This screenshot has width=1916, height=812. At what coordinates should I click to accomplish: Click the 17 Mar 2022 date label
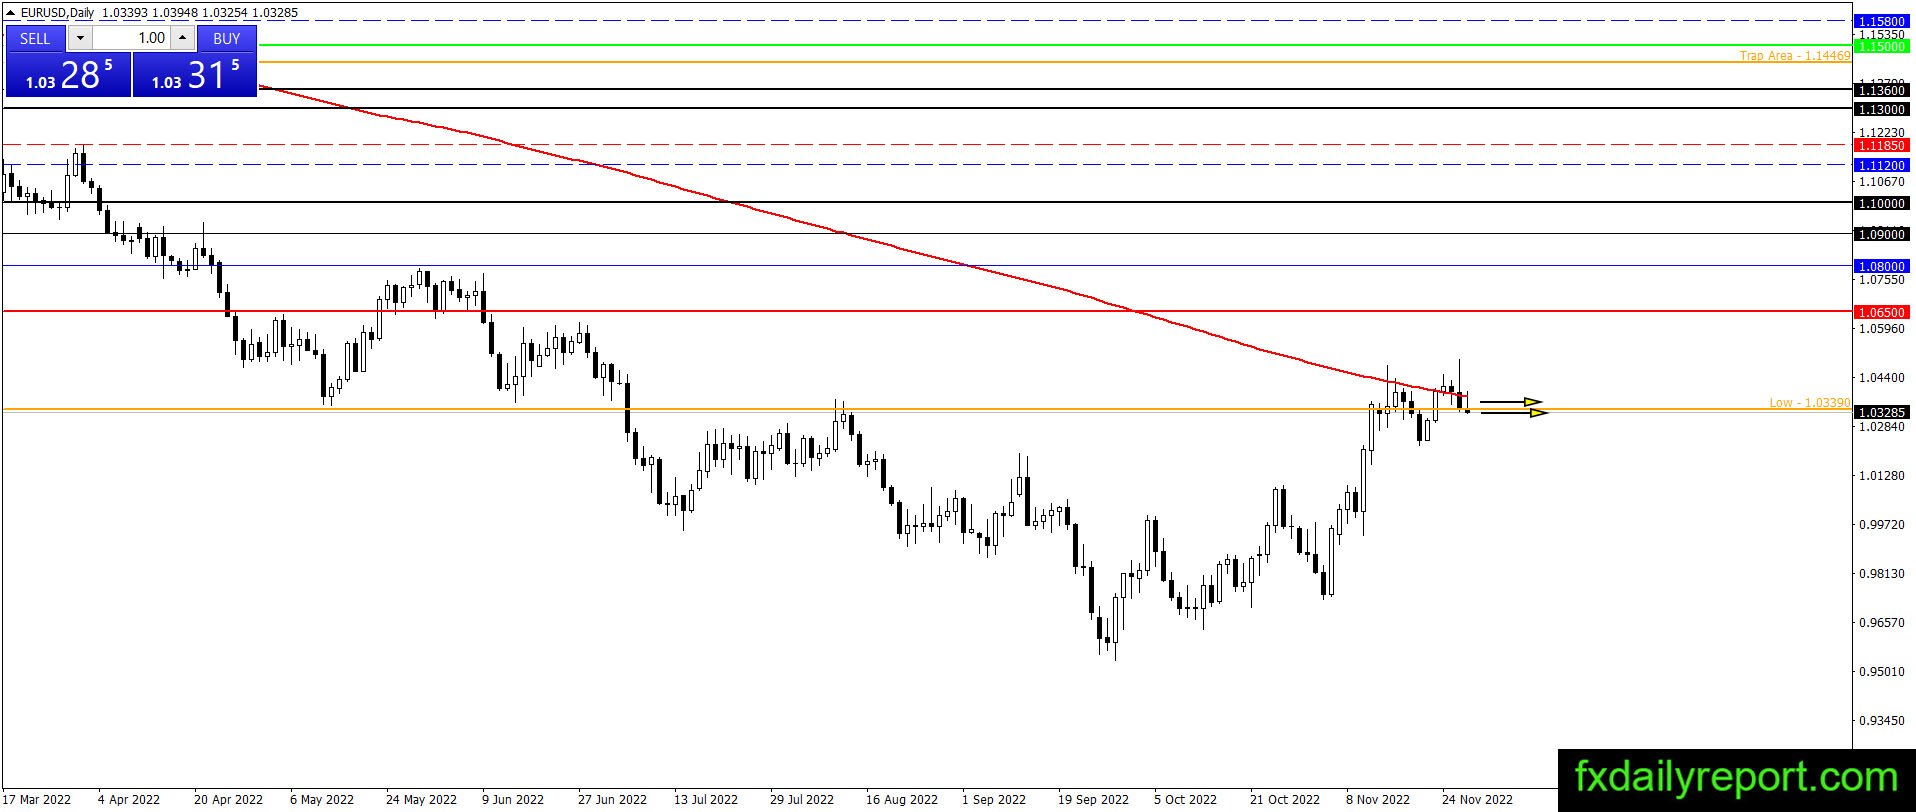(38, 800)
